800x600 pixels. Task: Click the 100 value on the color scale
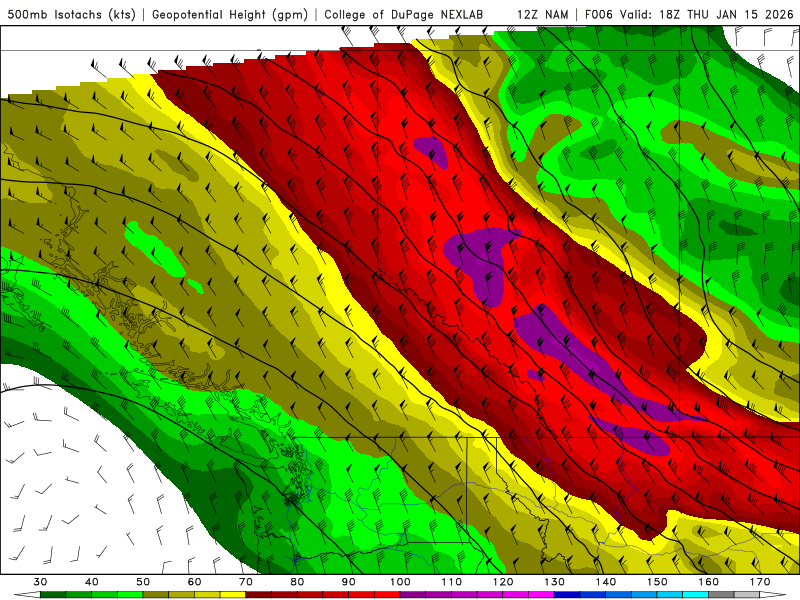(400, 582)
